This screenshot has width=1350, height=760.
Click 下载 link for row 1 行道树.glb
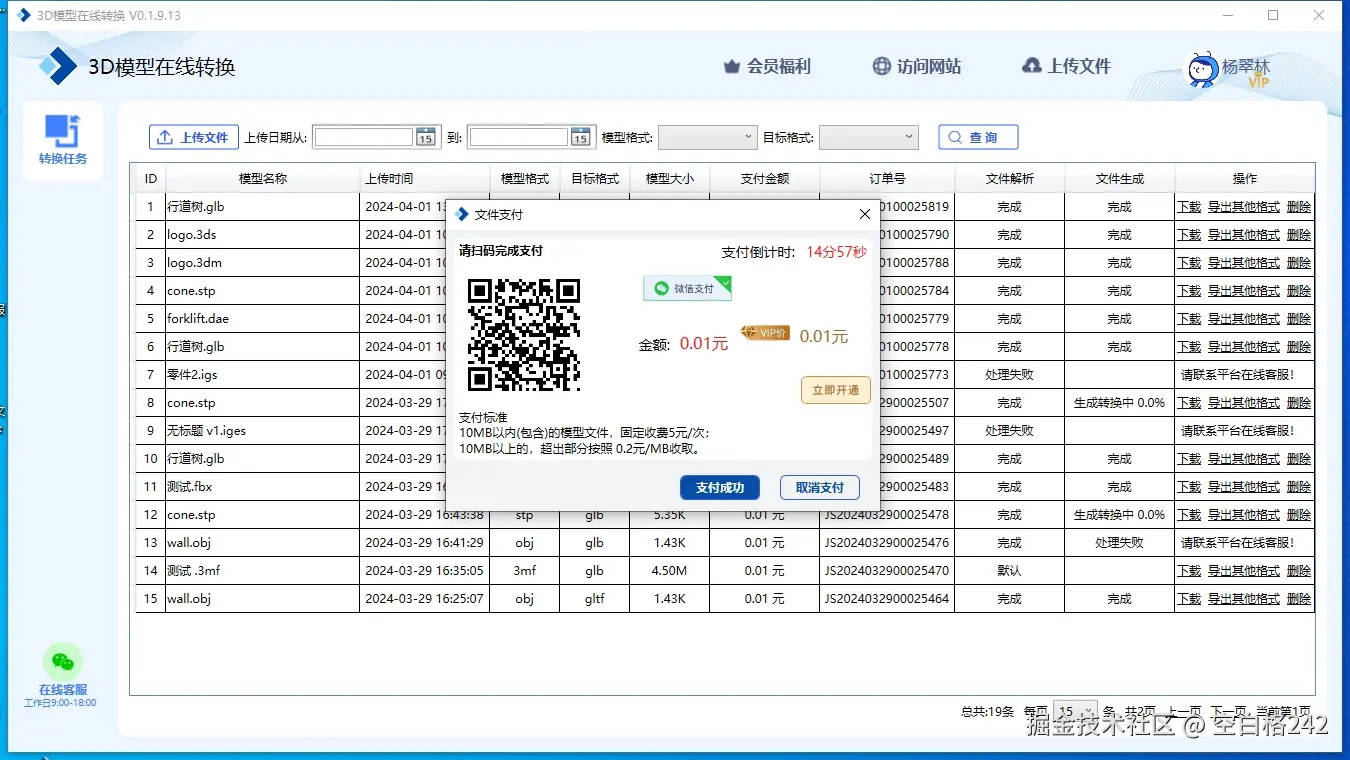[x=1189, y=207]
